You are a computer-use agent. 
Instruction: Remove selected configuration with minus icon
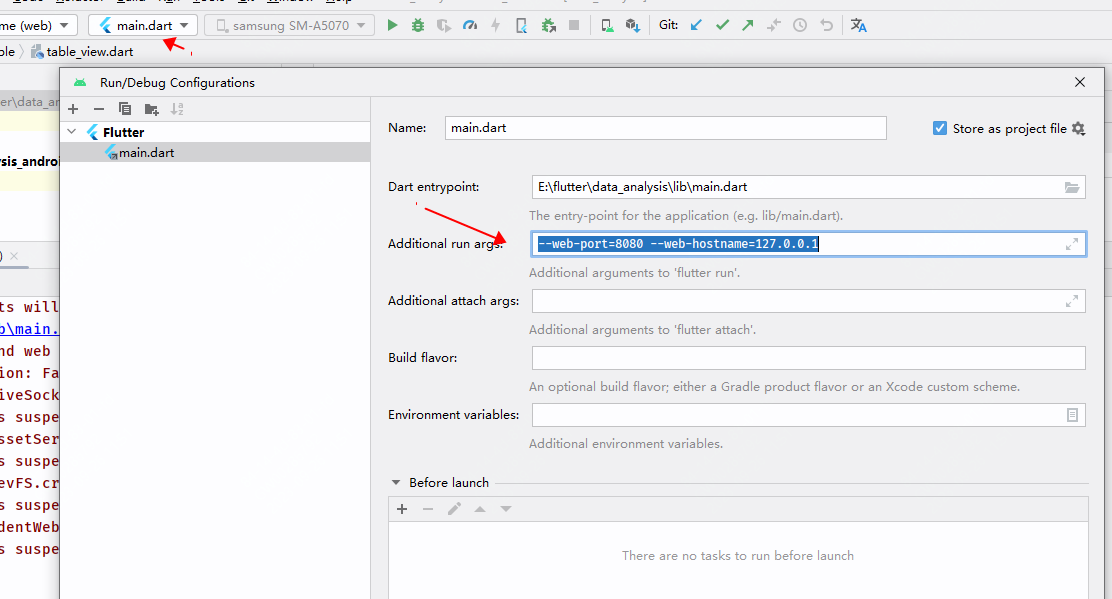99,109
